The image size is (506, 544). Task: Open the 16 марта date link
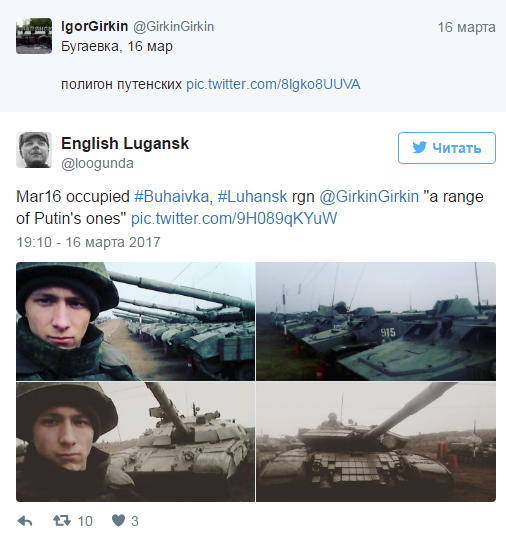pyautogui.click(x=466, y=27)
